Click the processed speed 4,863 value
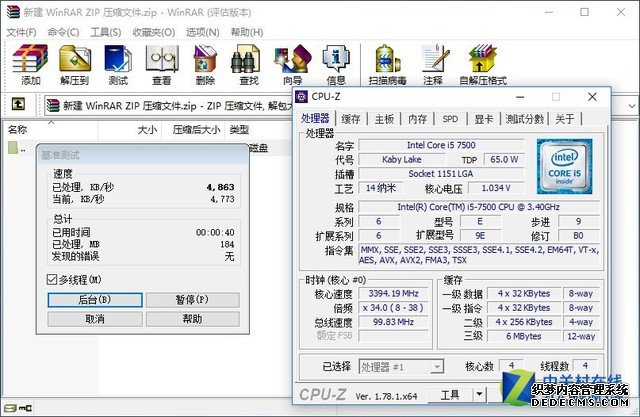 (x=220, y=187)
